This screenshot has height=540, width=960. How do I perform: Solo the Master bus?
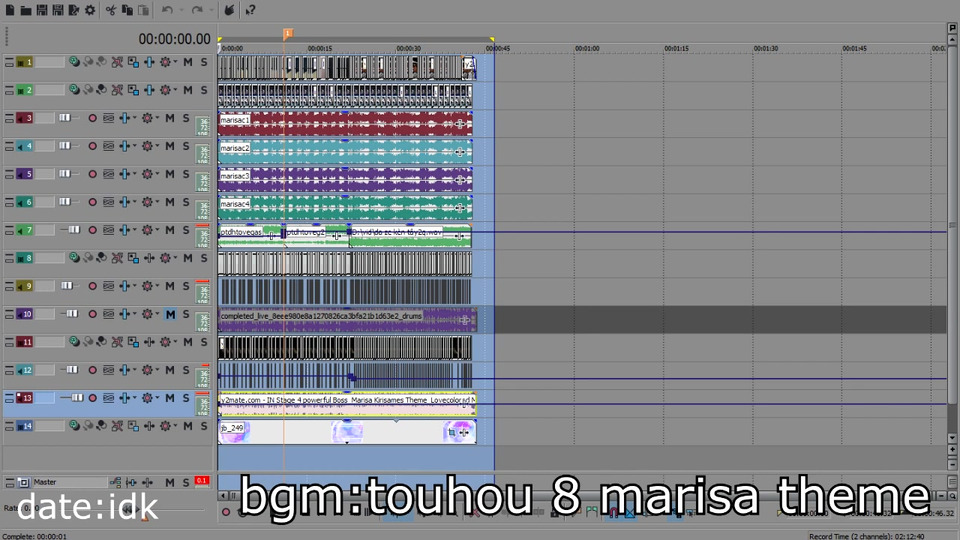tap(186, 482)
